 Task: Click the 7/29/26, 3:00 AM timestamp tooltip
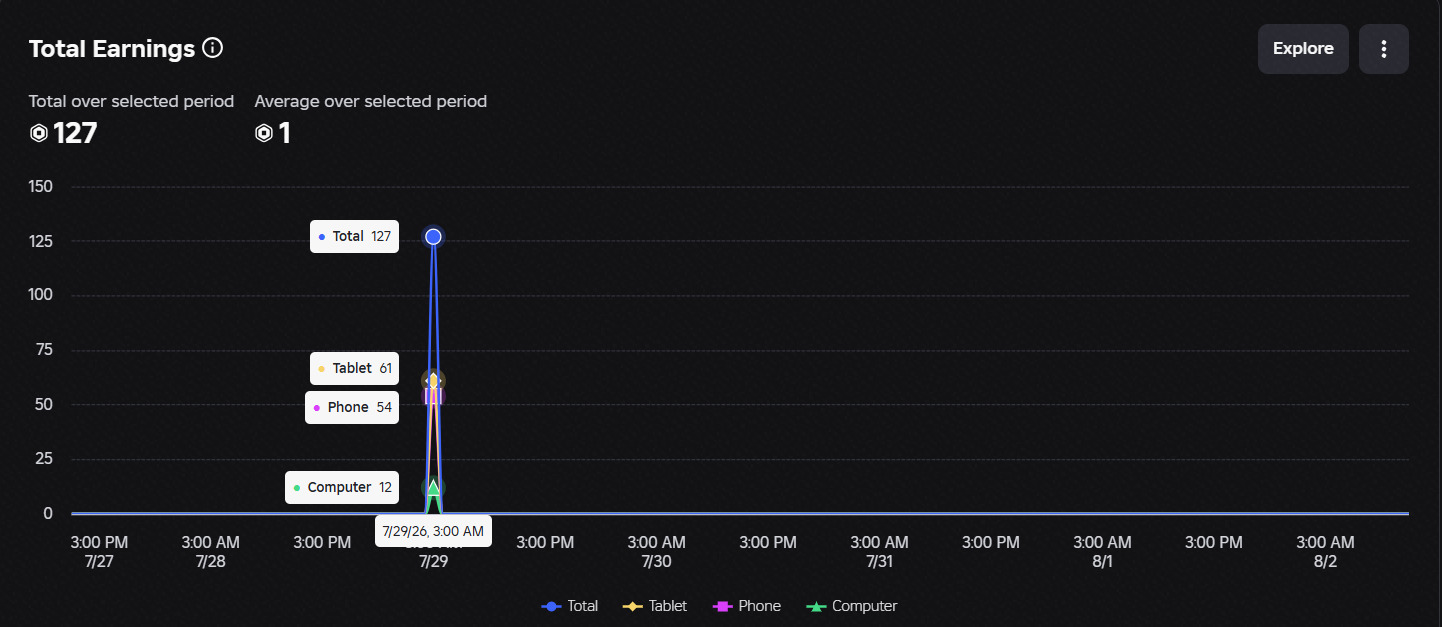(433, 531)
